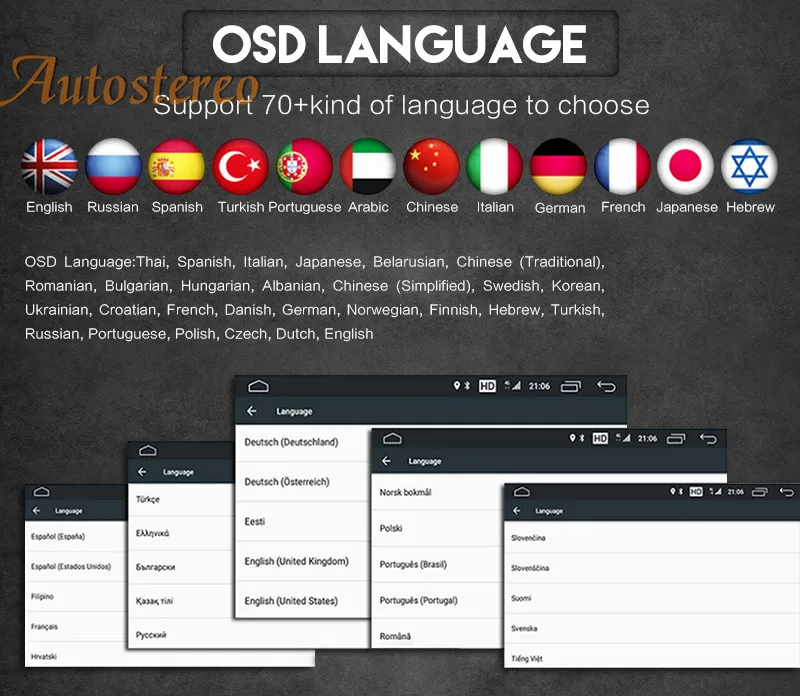Image resolution: width=800 pixels, height=696 pixels.
Task: Tap back arrow beside Language in Slovenčina window
Action: (x=517, y=511)
